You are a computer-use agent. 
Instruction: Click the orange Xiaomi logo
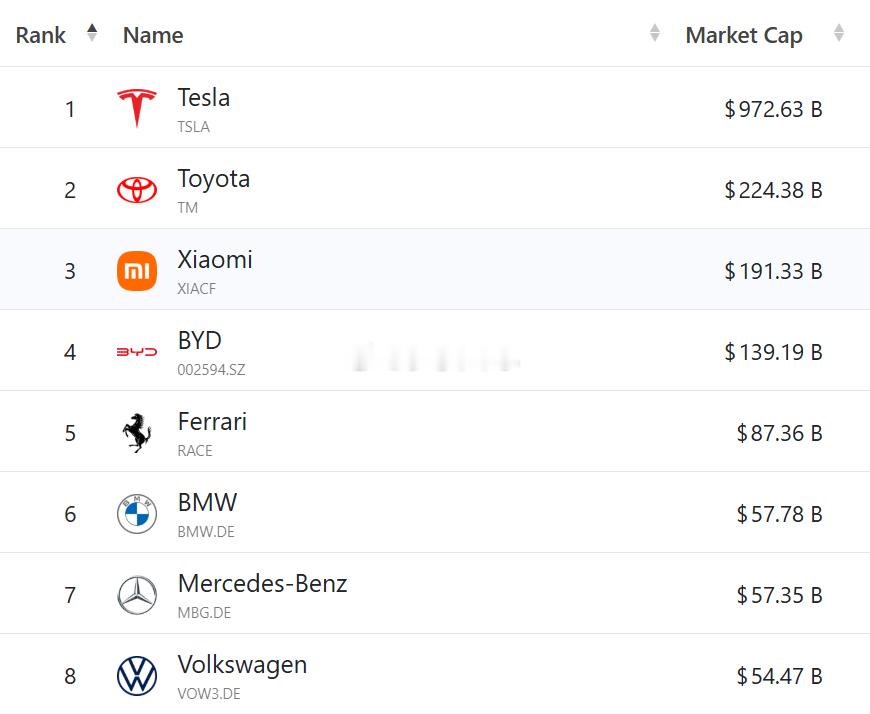coord(137,271)
